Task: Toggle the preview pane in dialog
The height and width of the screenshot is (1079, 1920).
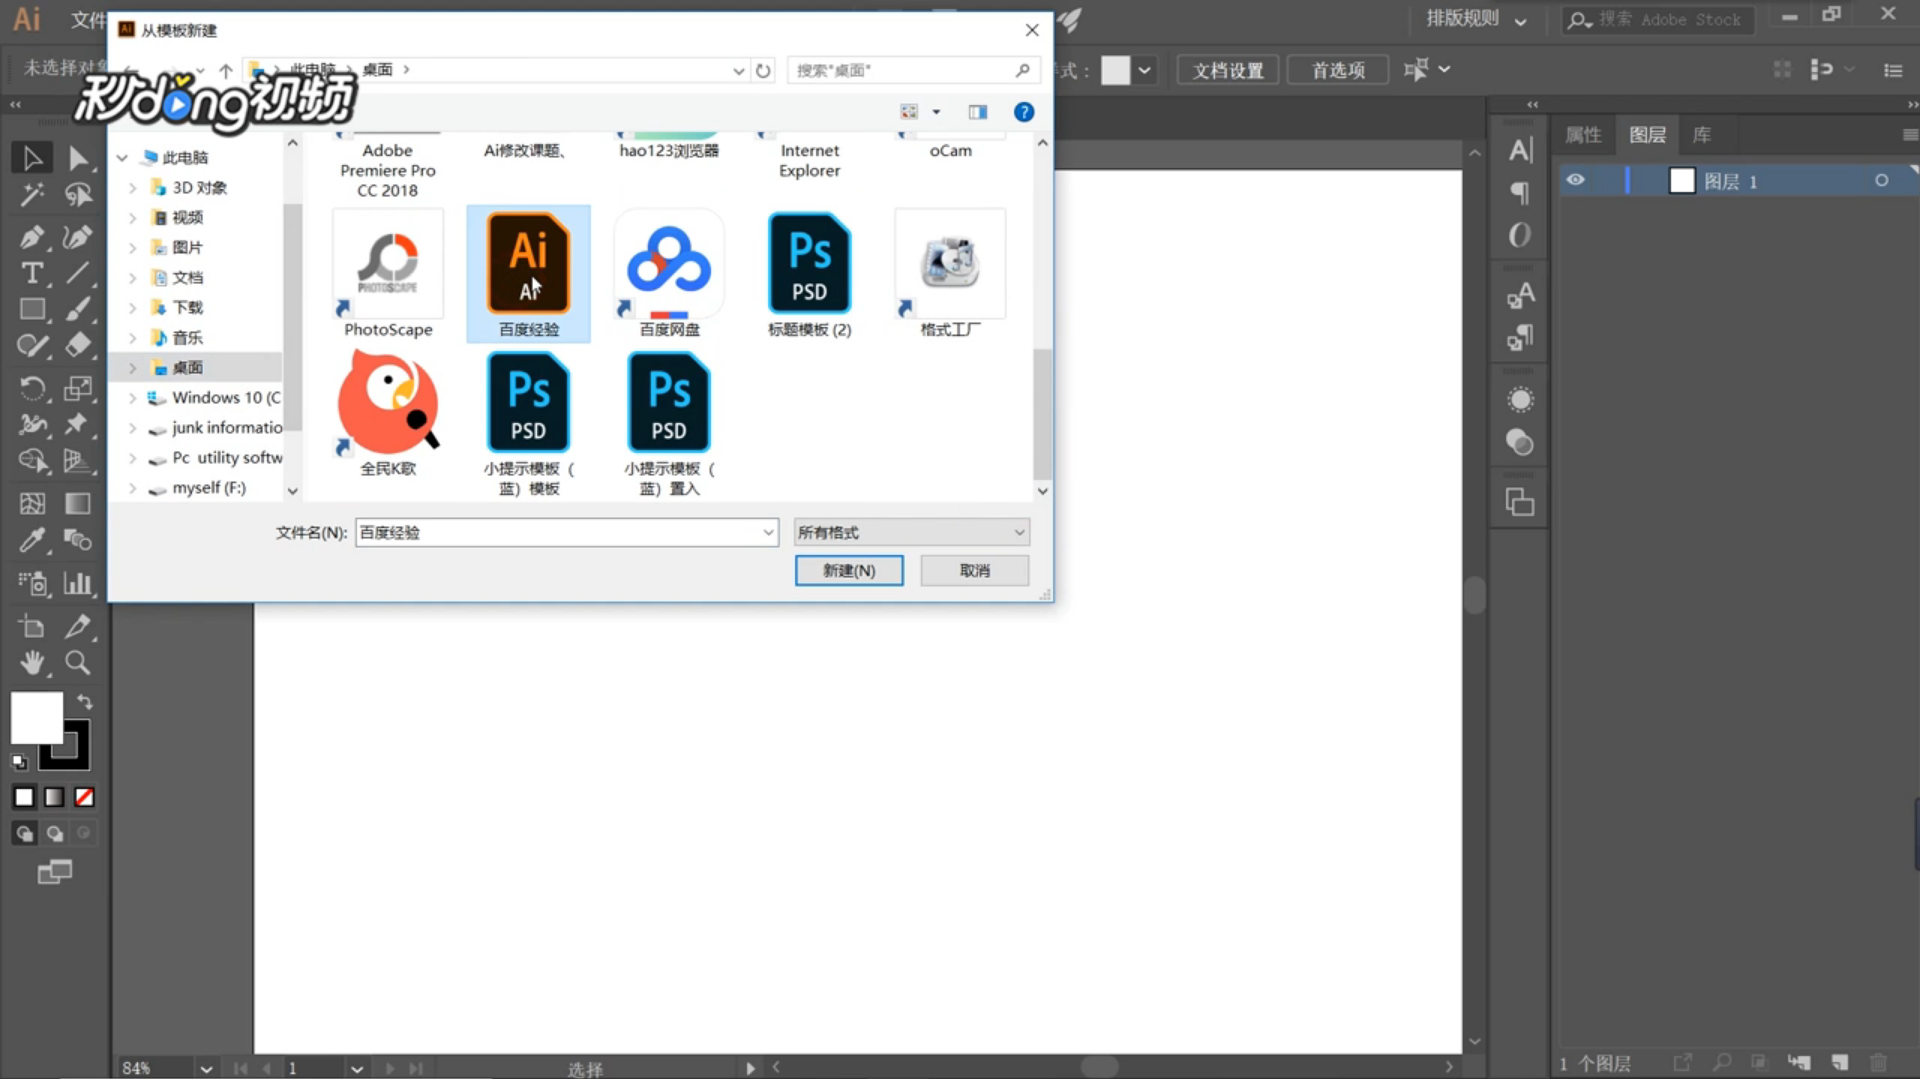Action: click(x=978, y=112)
